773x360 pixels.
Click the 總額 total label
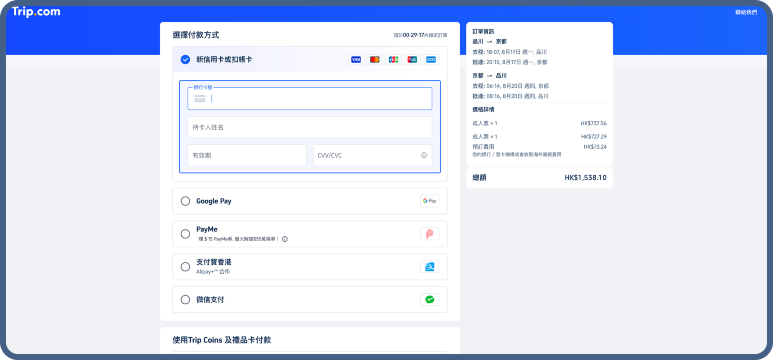(479, 178)
